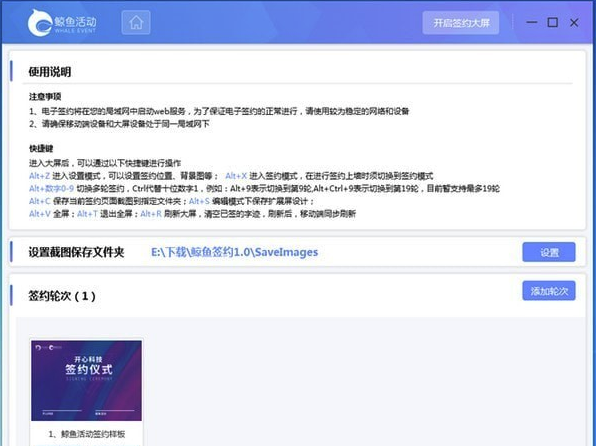Click the Alt+S shortcut text
Screen dimensions: 596x446
199,201
